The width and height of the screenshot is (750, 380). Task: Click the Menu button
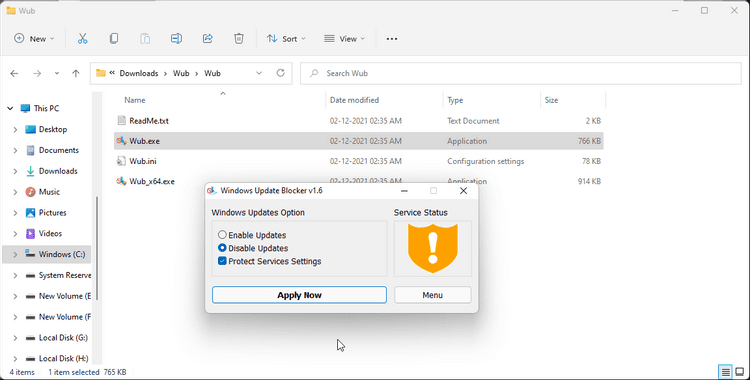coord(432,295)
